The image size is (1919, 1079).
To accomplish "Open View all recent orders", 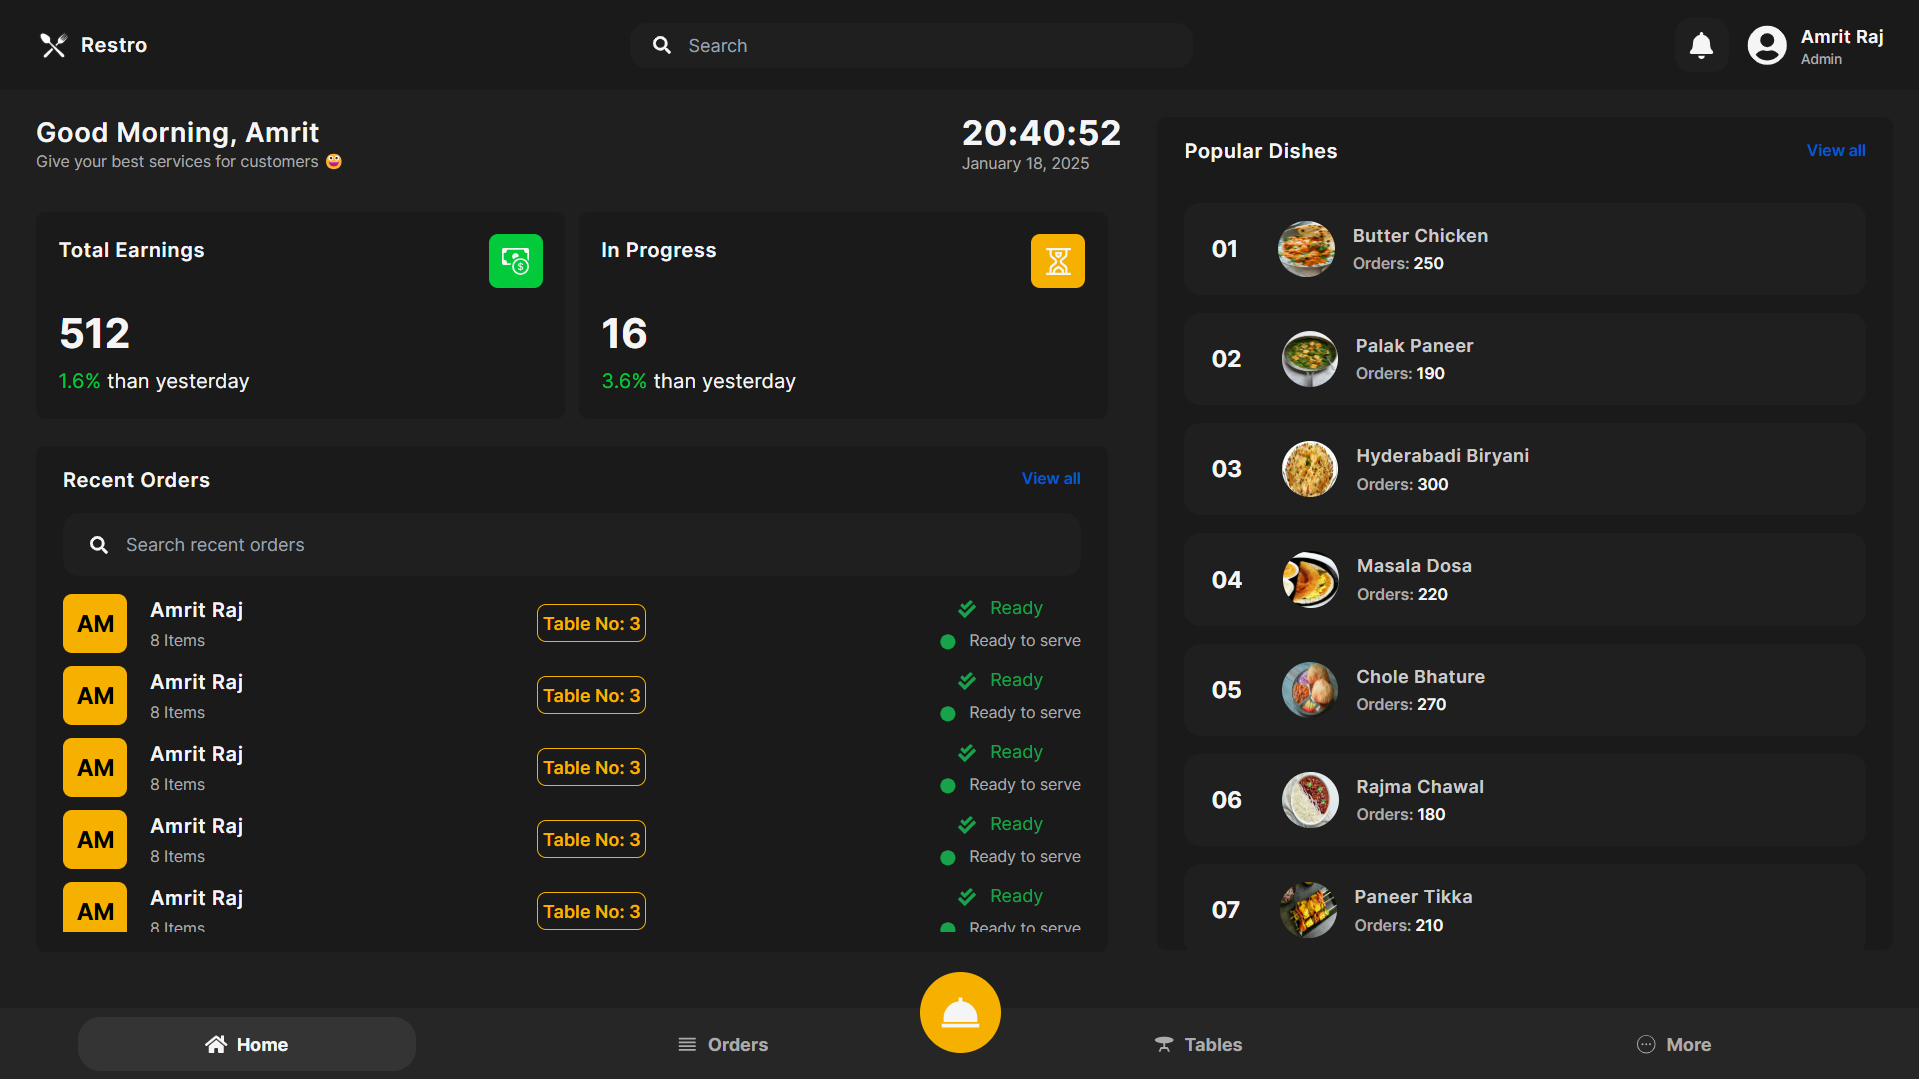I will pos(1050,478).
